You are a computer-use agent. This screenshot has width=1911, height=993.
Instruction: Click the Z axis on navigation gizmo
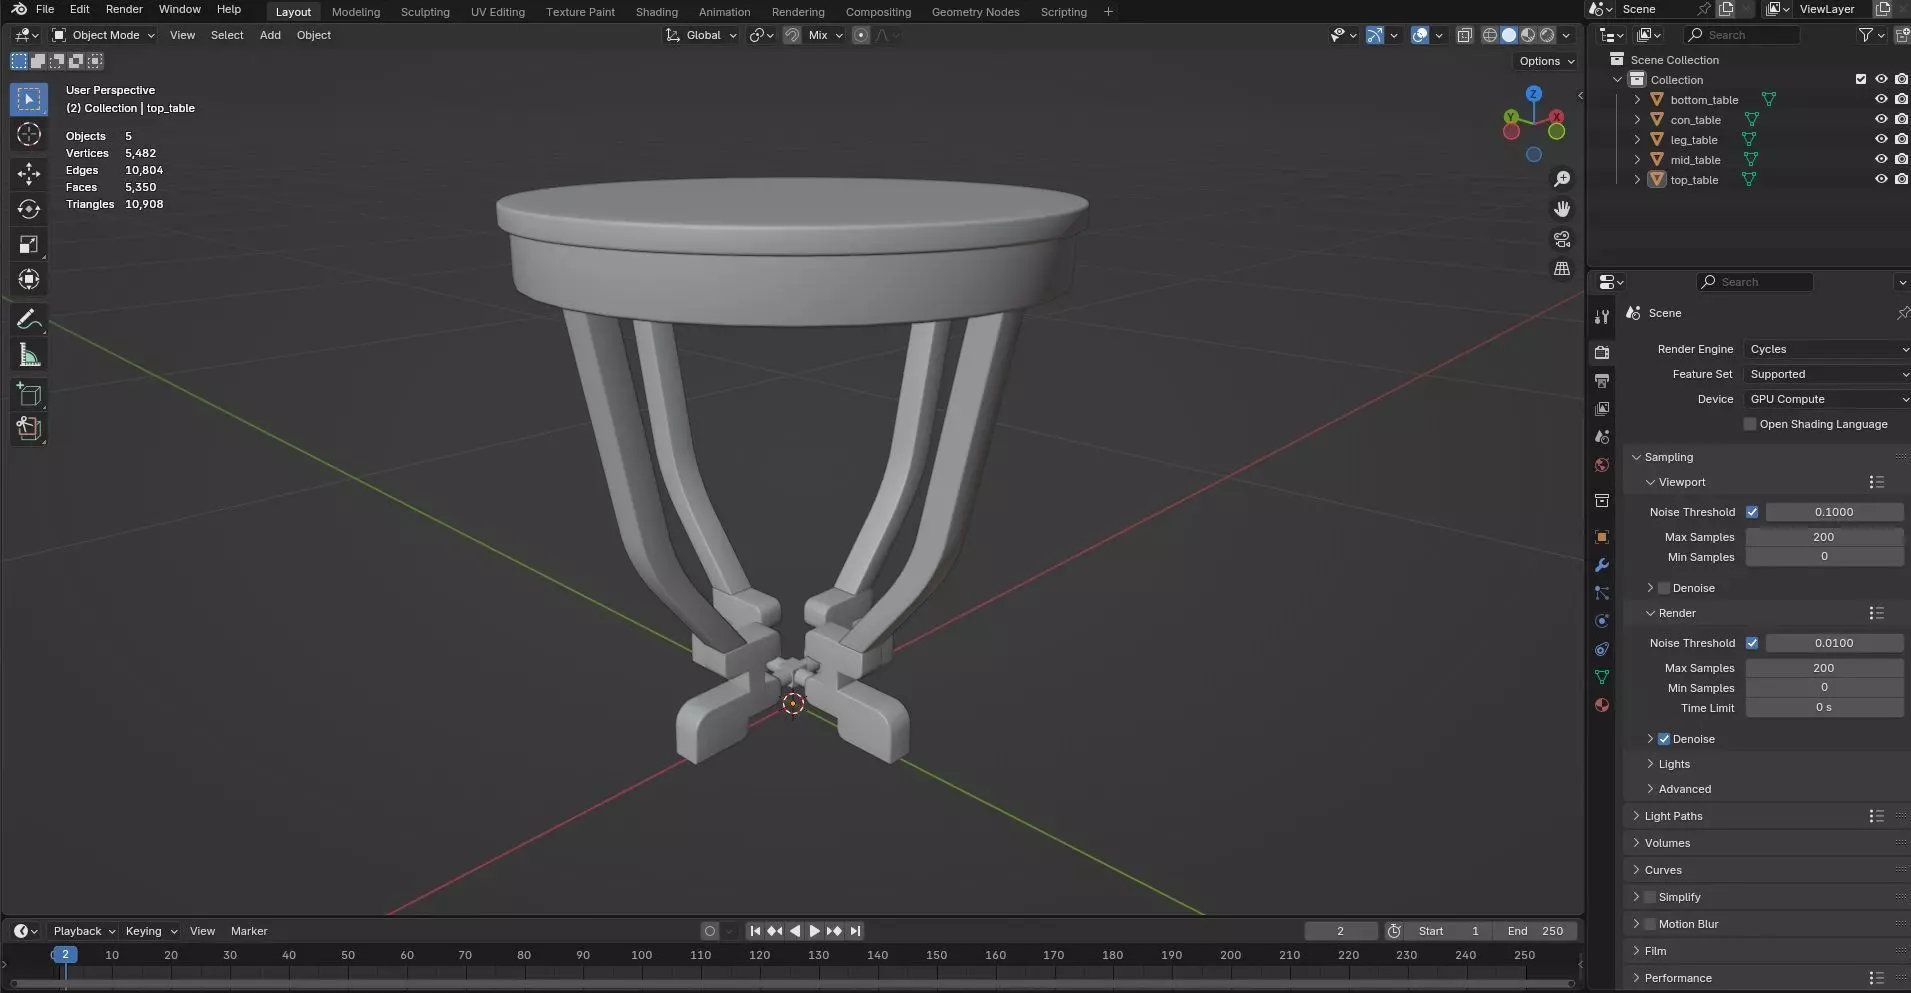point(1533,94)
